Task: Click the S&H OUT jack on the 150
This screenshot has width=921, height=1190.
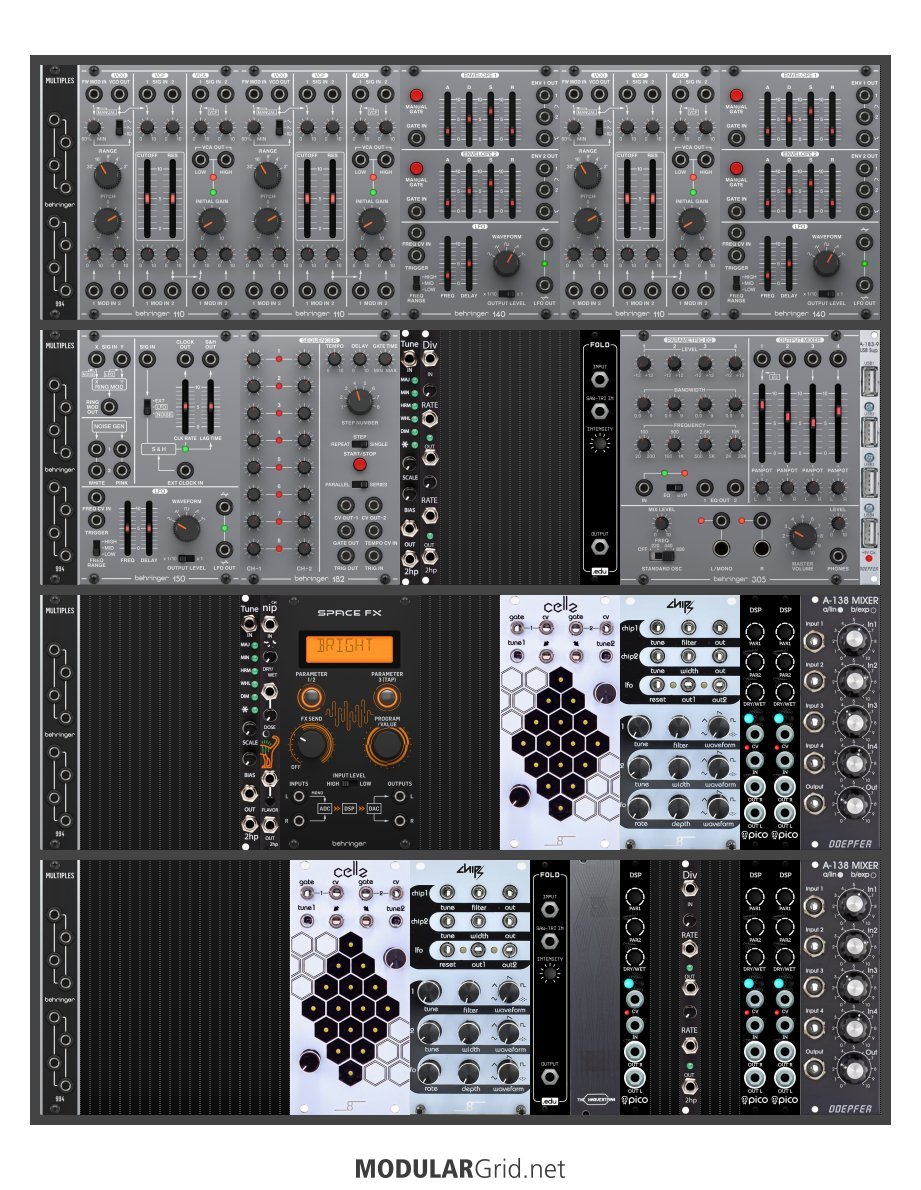Action: pyautogui.click(x=211, y=359)
